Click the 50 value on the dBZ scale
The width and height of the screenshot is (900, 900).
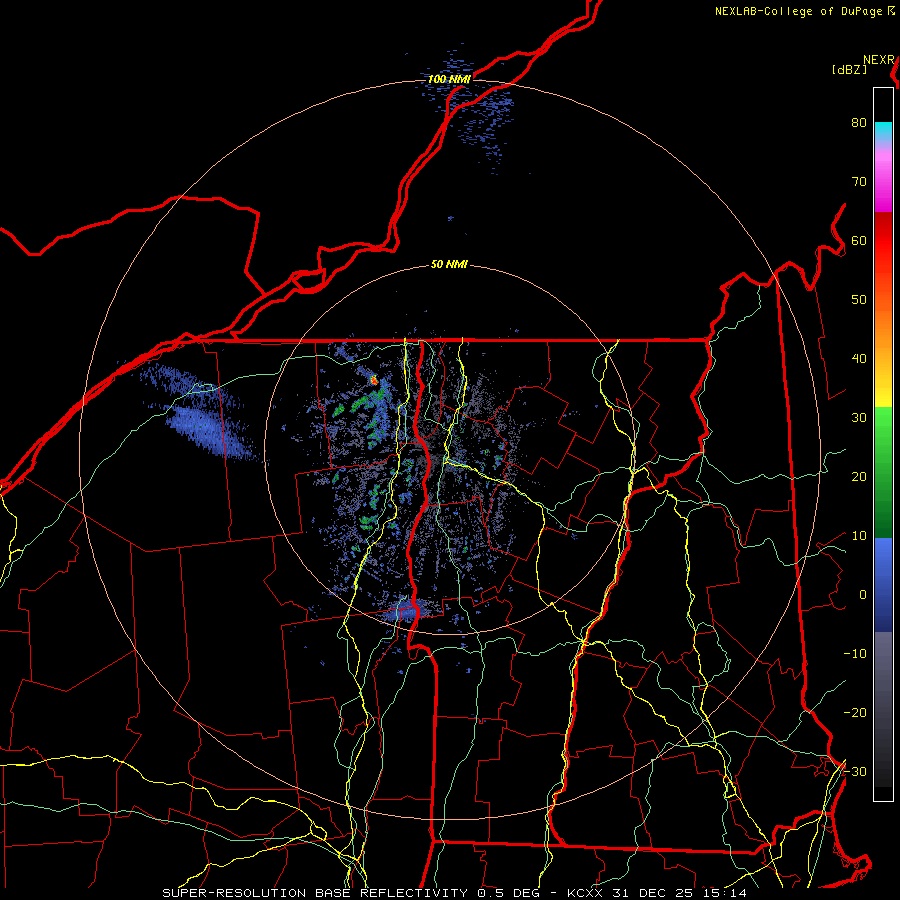click(x=859, y=300)
